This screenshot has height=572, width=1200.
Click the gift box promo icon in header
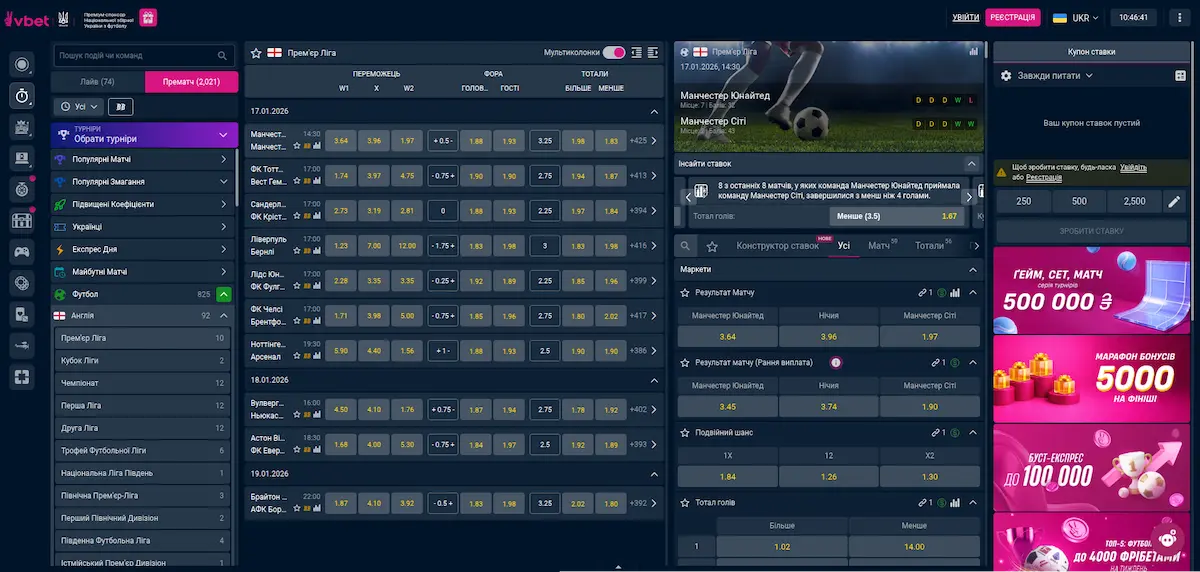pos(147,18)
